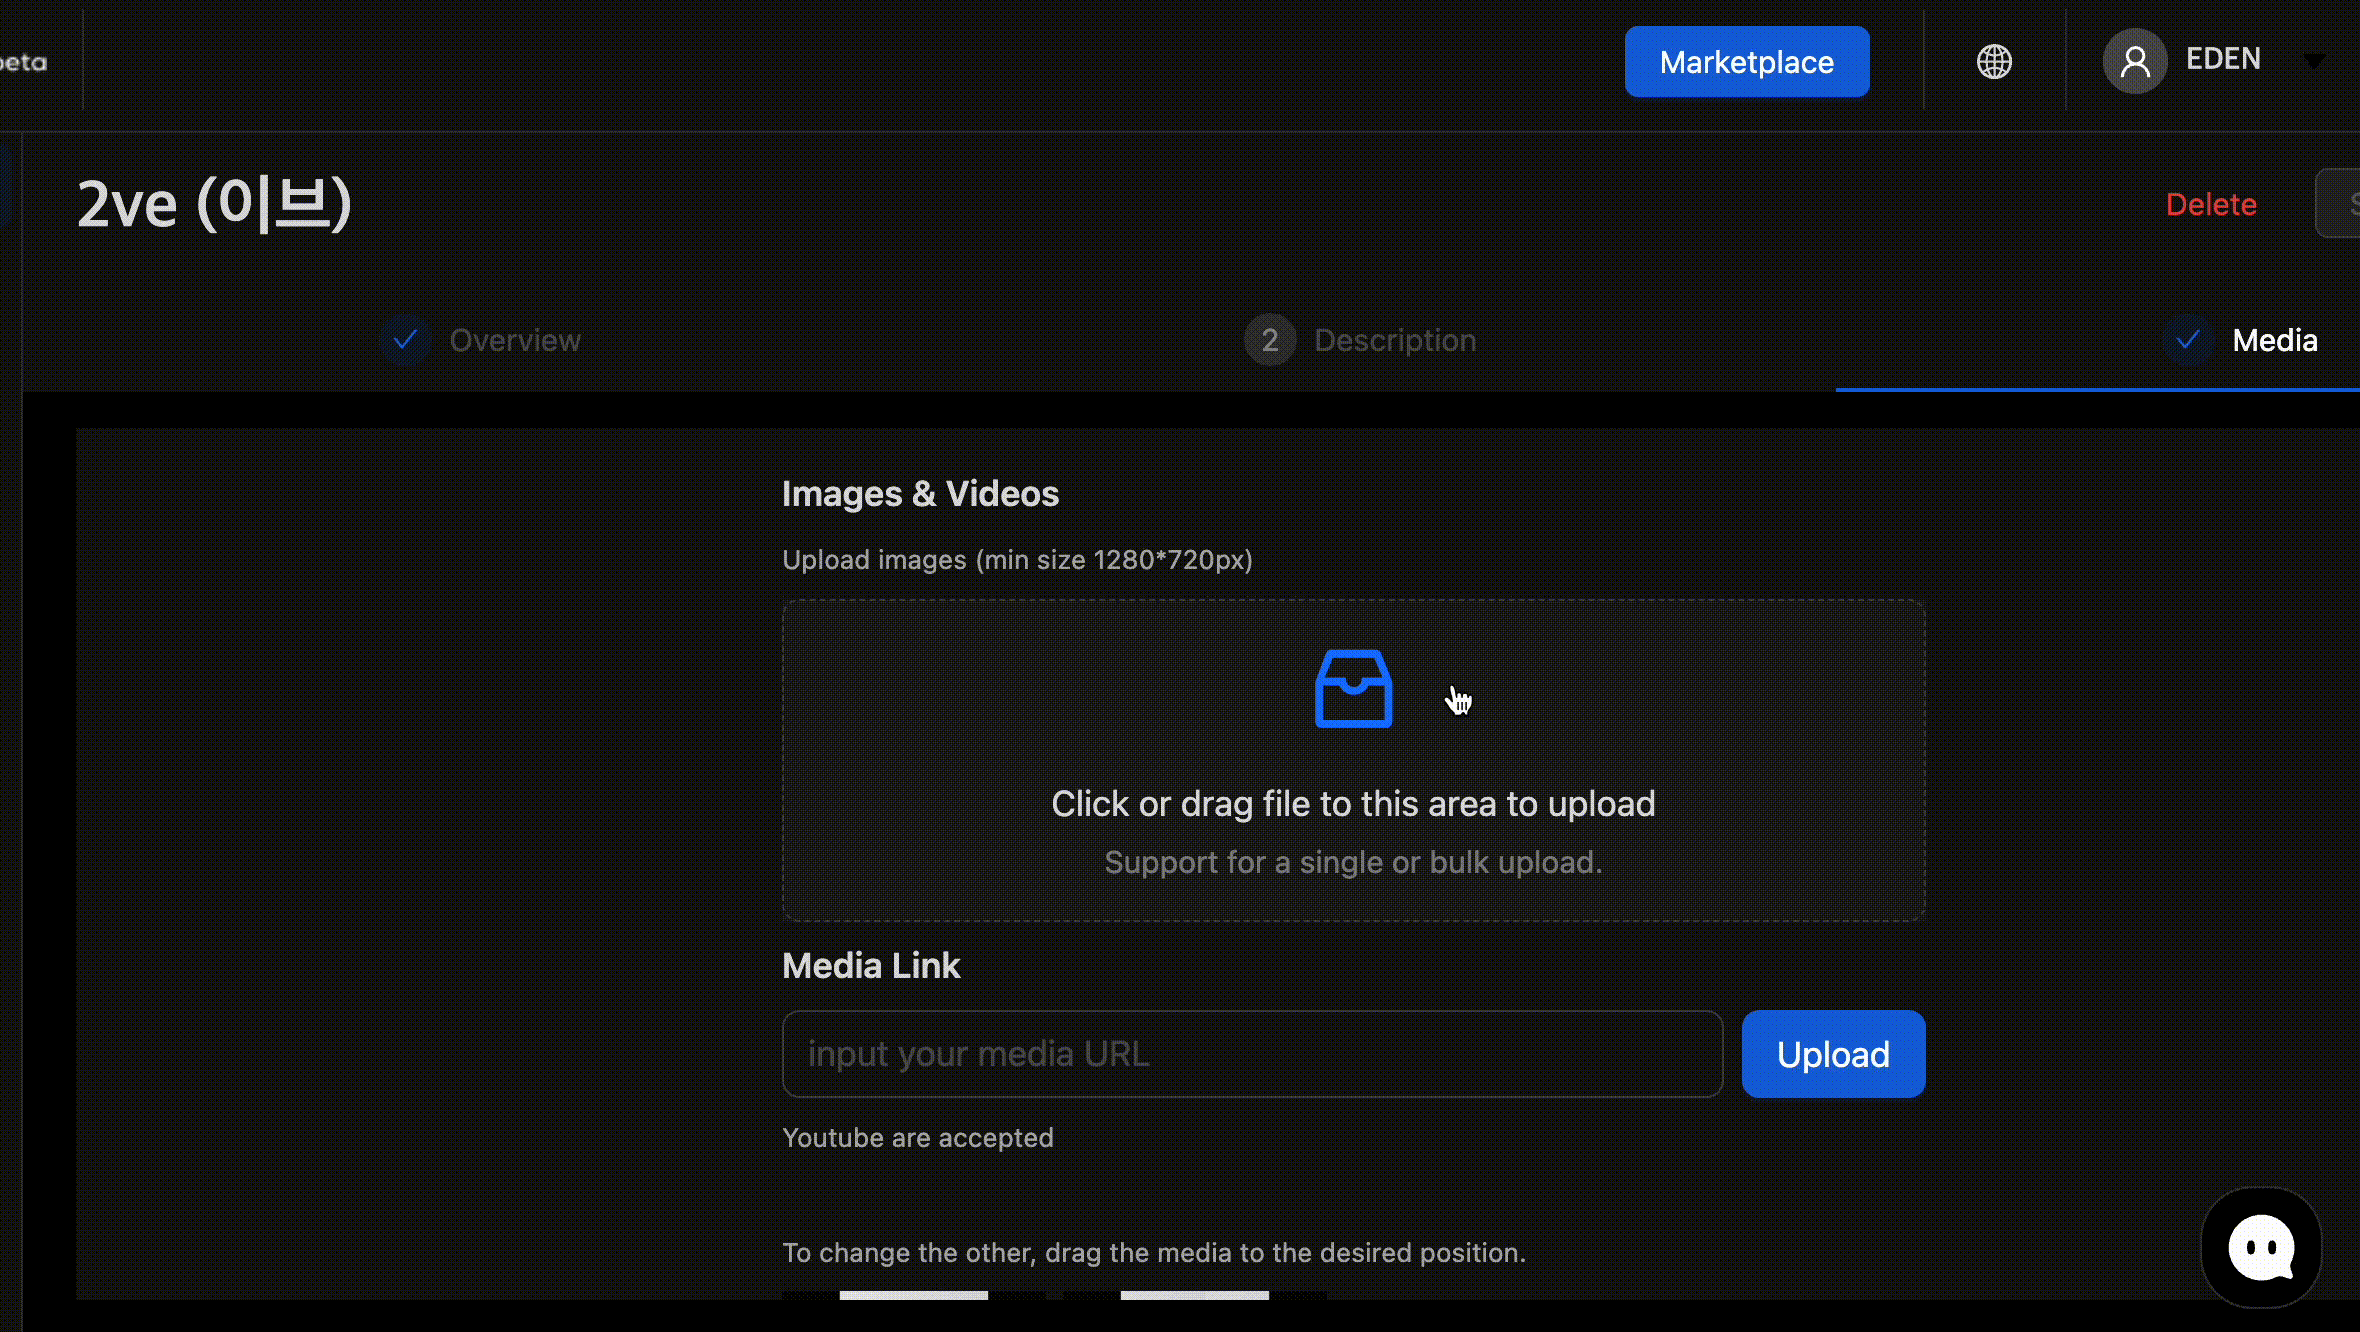Switch to the Description tab
Viewport: 2360px width, 1332px height.
(x=1394, y=340)
